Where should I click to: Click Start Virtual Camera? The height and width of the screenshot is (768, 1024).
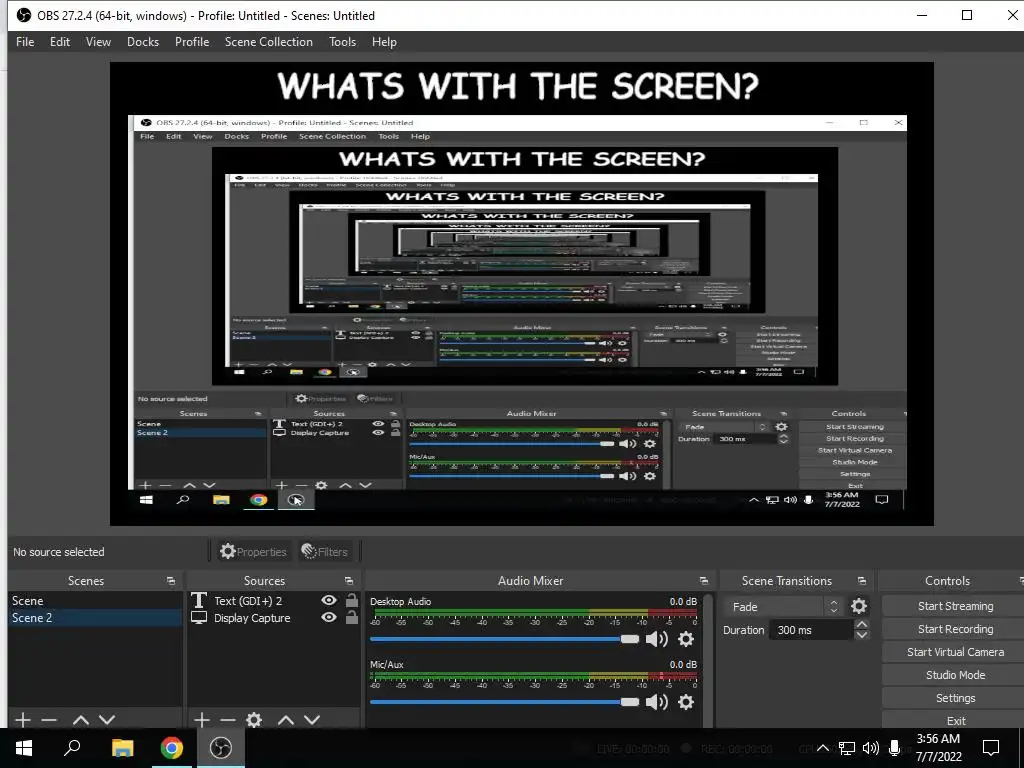tap(955, 652)
